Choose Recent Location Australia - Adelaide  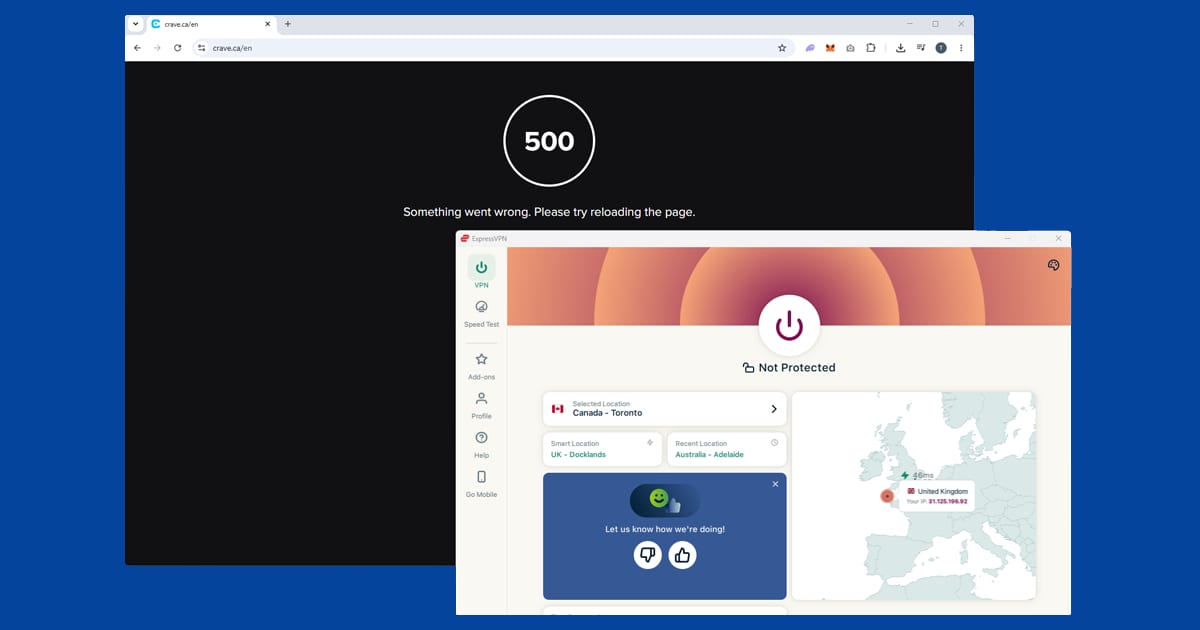(x=727, y=449)
